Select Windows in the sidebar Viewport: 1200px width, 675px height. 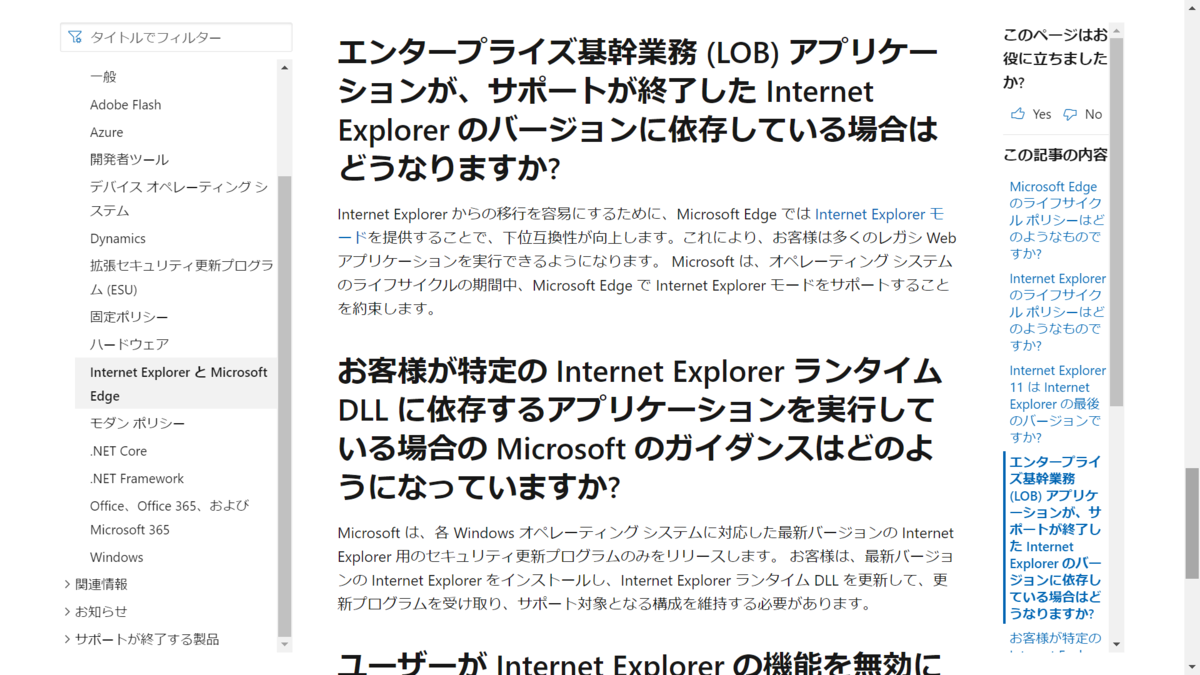tap(116, 557)
